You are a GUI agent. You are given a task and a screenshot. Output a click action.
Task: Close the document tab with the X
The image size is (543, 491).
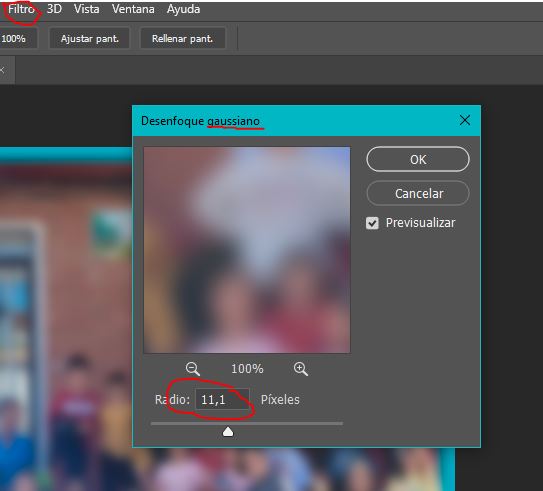pos(2,70)
